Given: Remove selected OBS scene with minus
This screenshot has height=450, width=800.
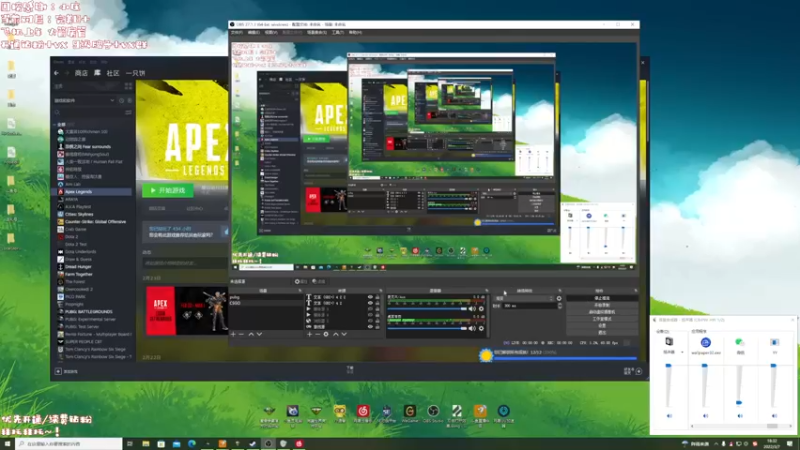Looking at the screenshot, I should pos(241,334).
